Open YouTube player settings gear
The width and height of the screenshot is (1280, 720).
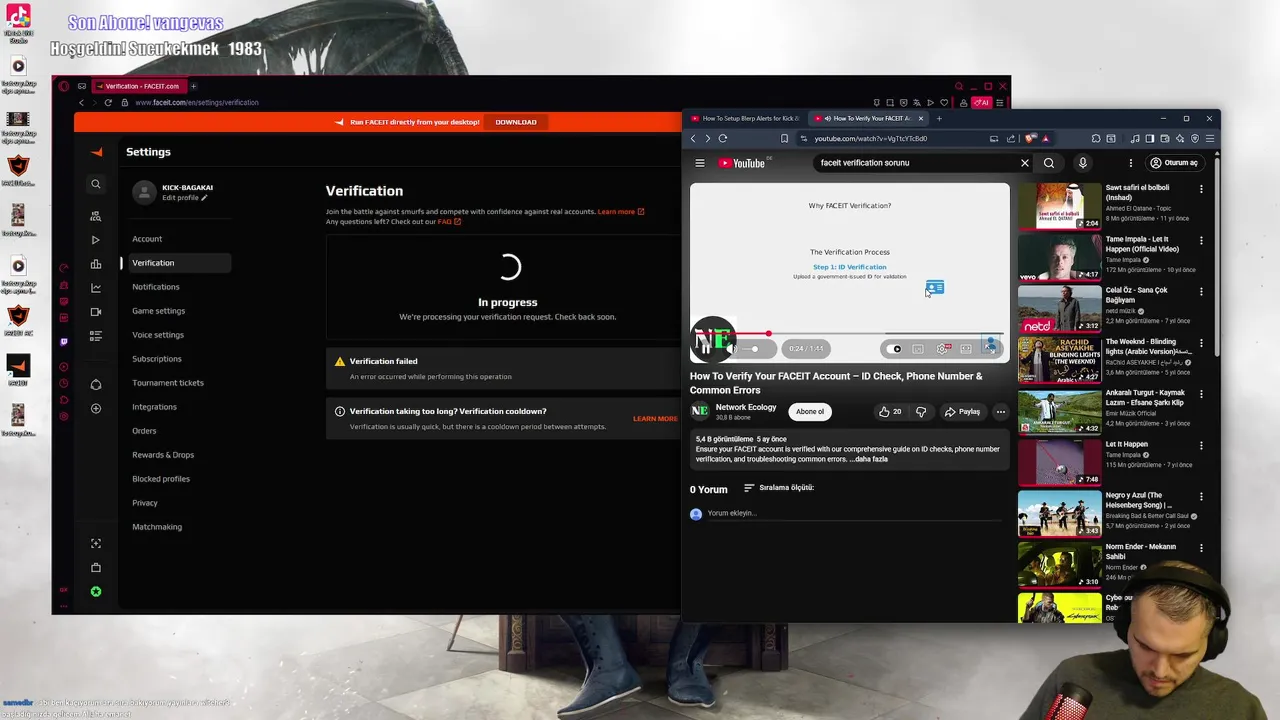(942, 349)
